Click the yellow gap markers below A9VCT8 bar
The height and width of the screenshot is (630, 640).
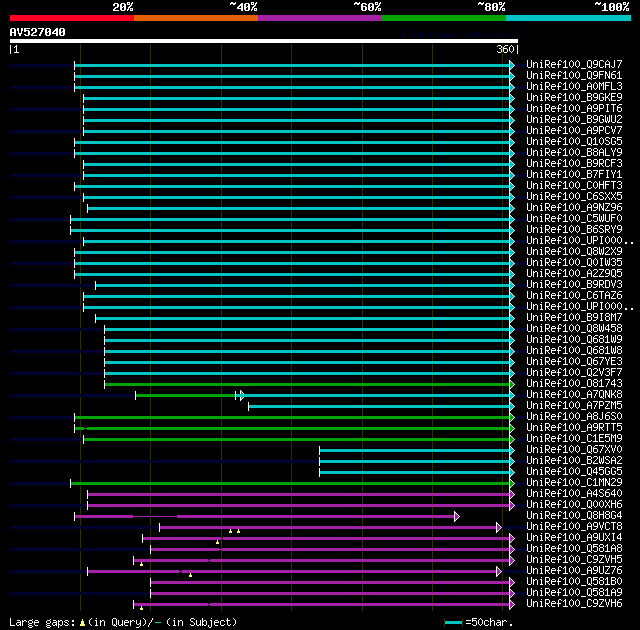coord(234,531)
